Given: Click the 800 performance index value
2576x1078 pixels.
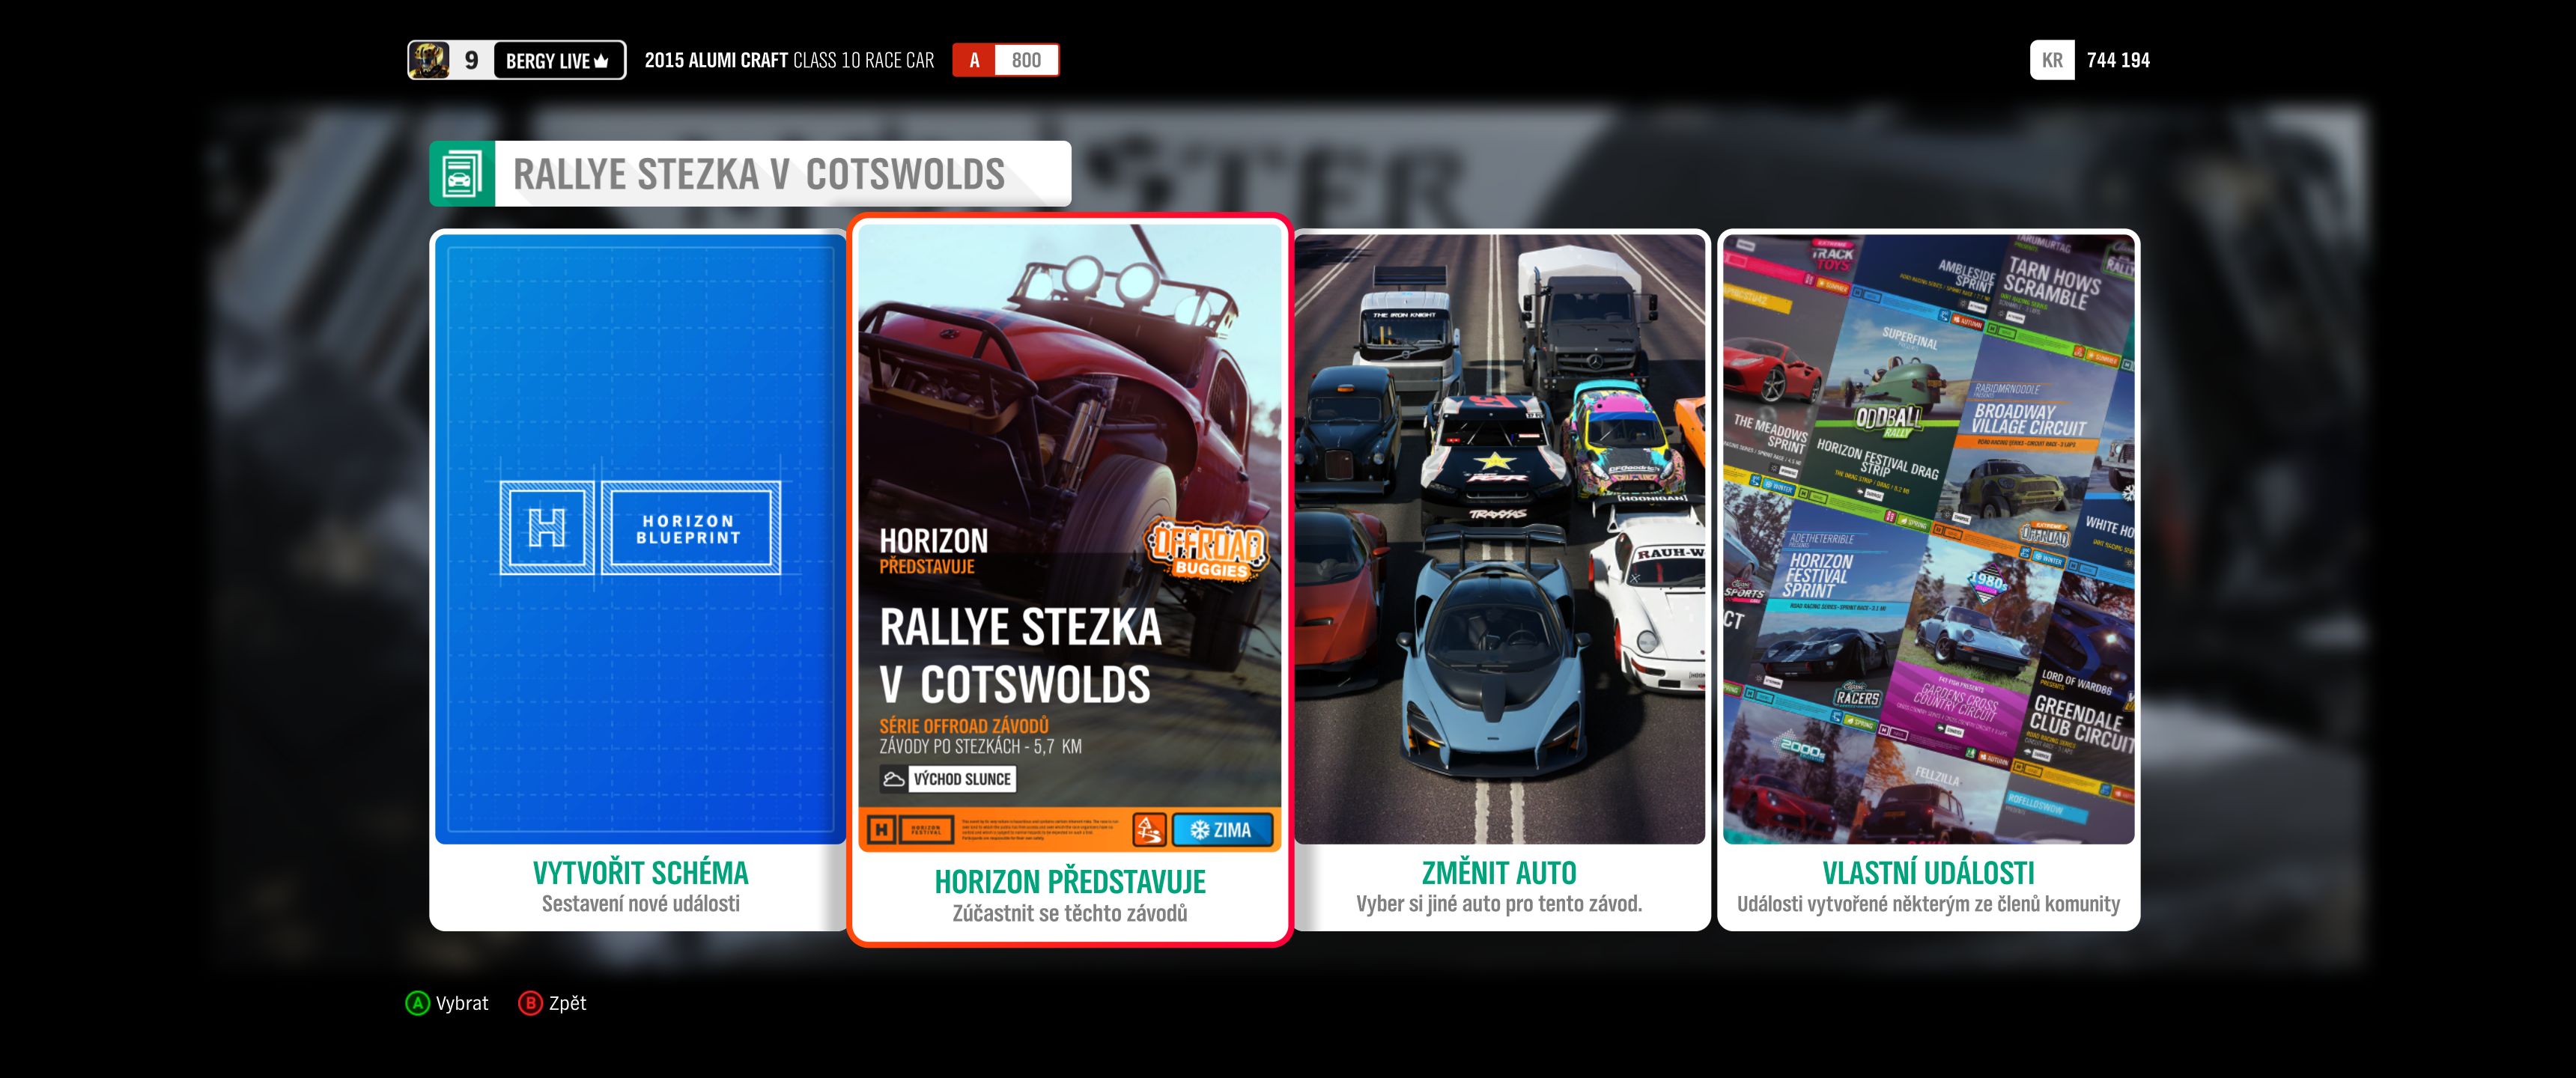Looking at the screenshot, I should pyautogui.click(x=1026, y=60).
